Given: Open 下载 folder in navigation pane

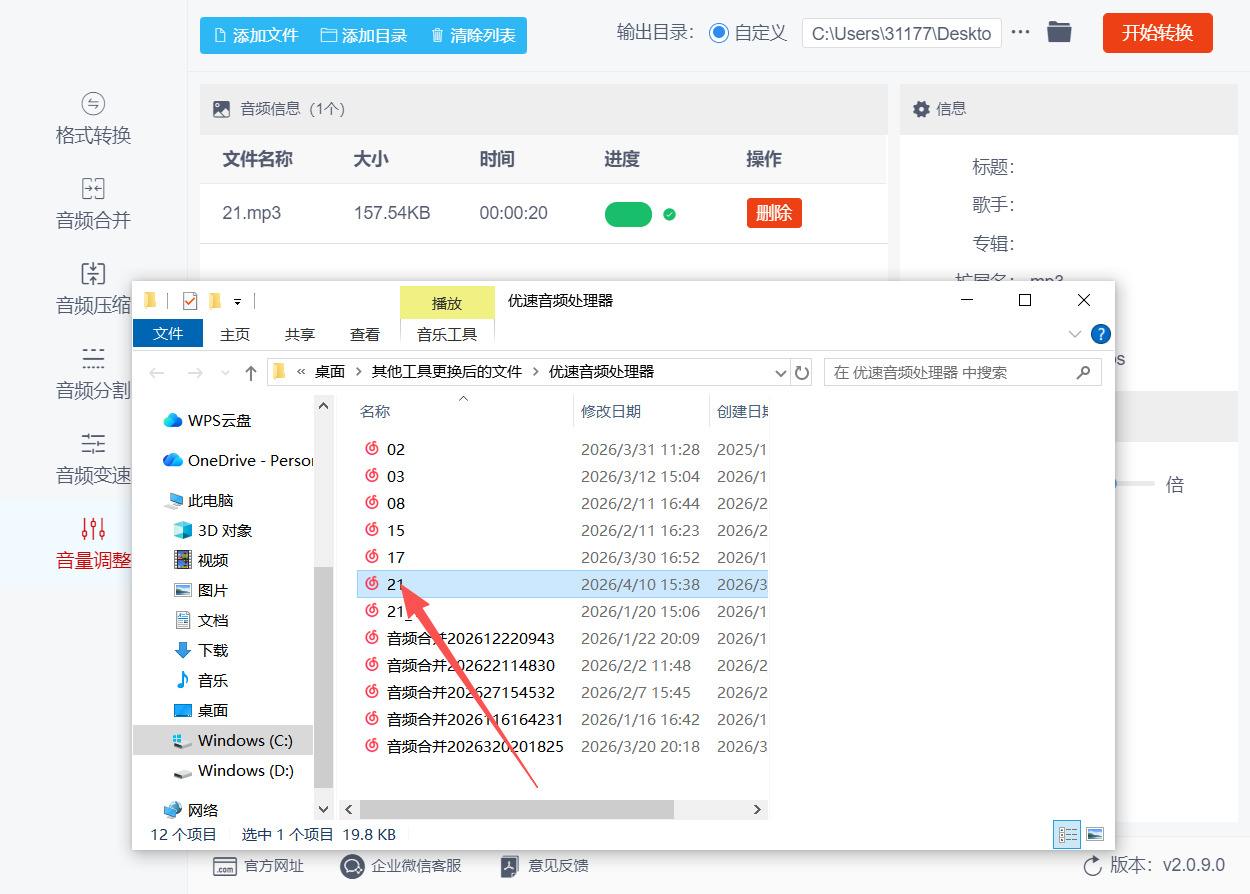Looking at the screenshot, I should (201, 651).
